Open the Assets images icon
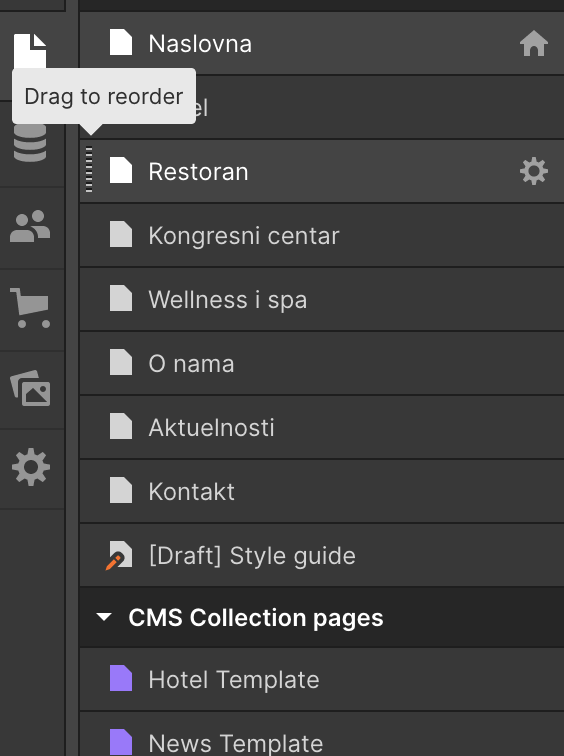 [x=30, y=388]
